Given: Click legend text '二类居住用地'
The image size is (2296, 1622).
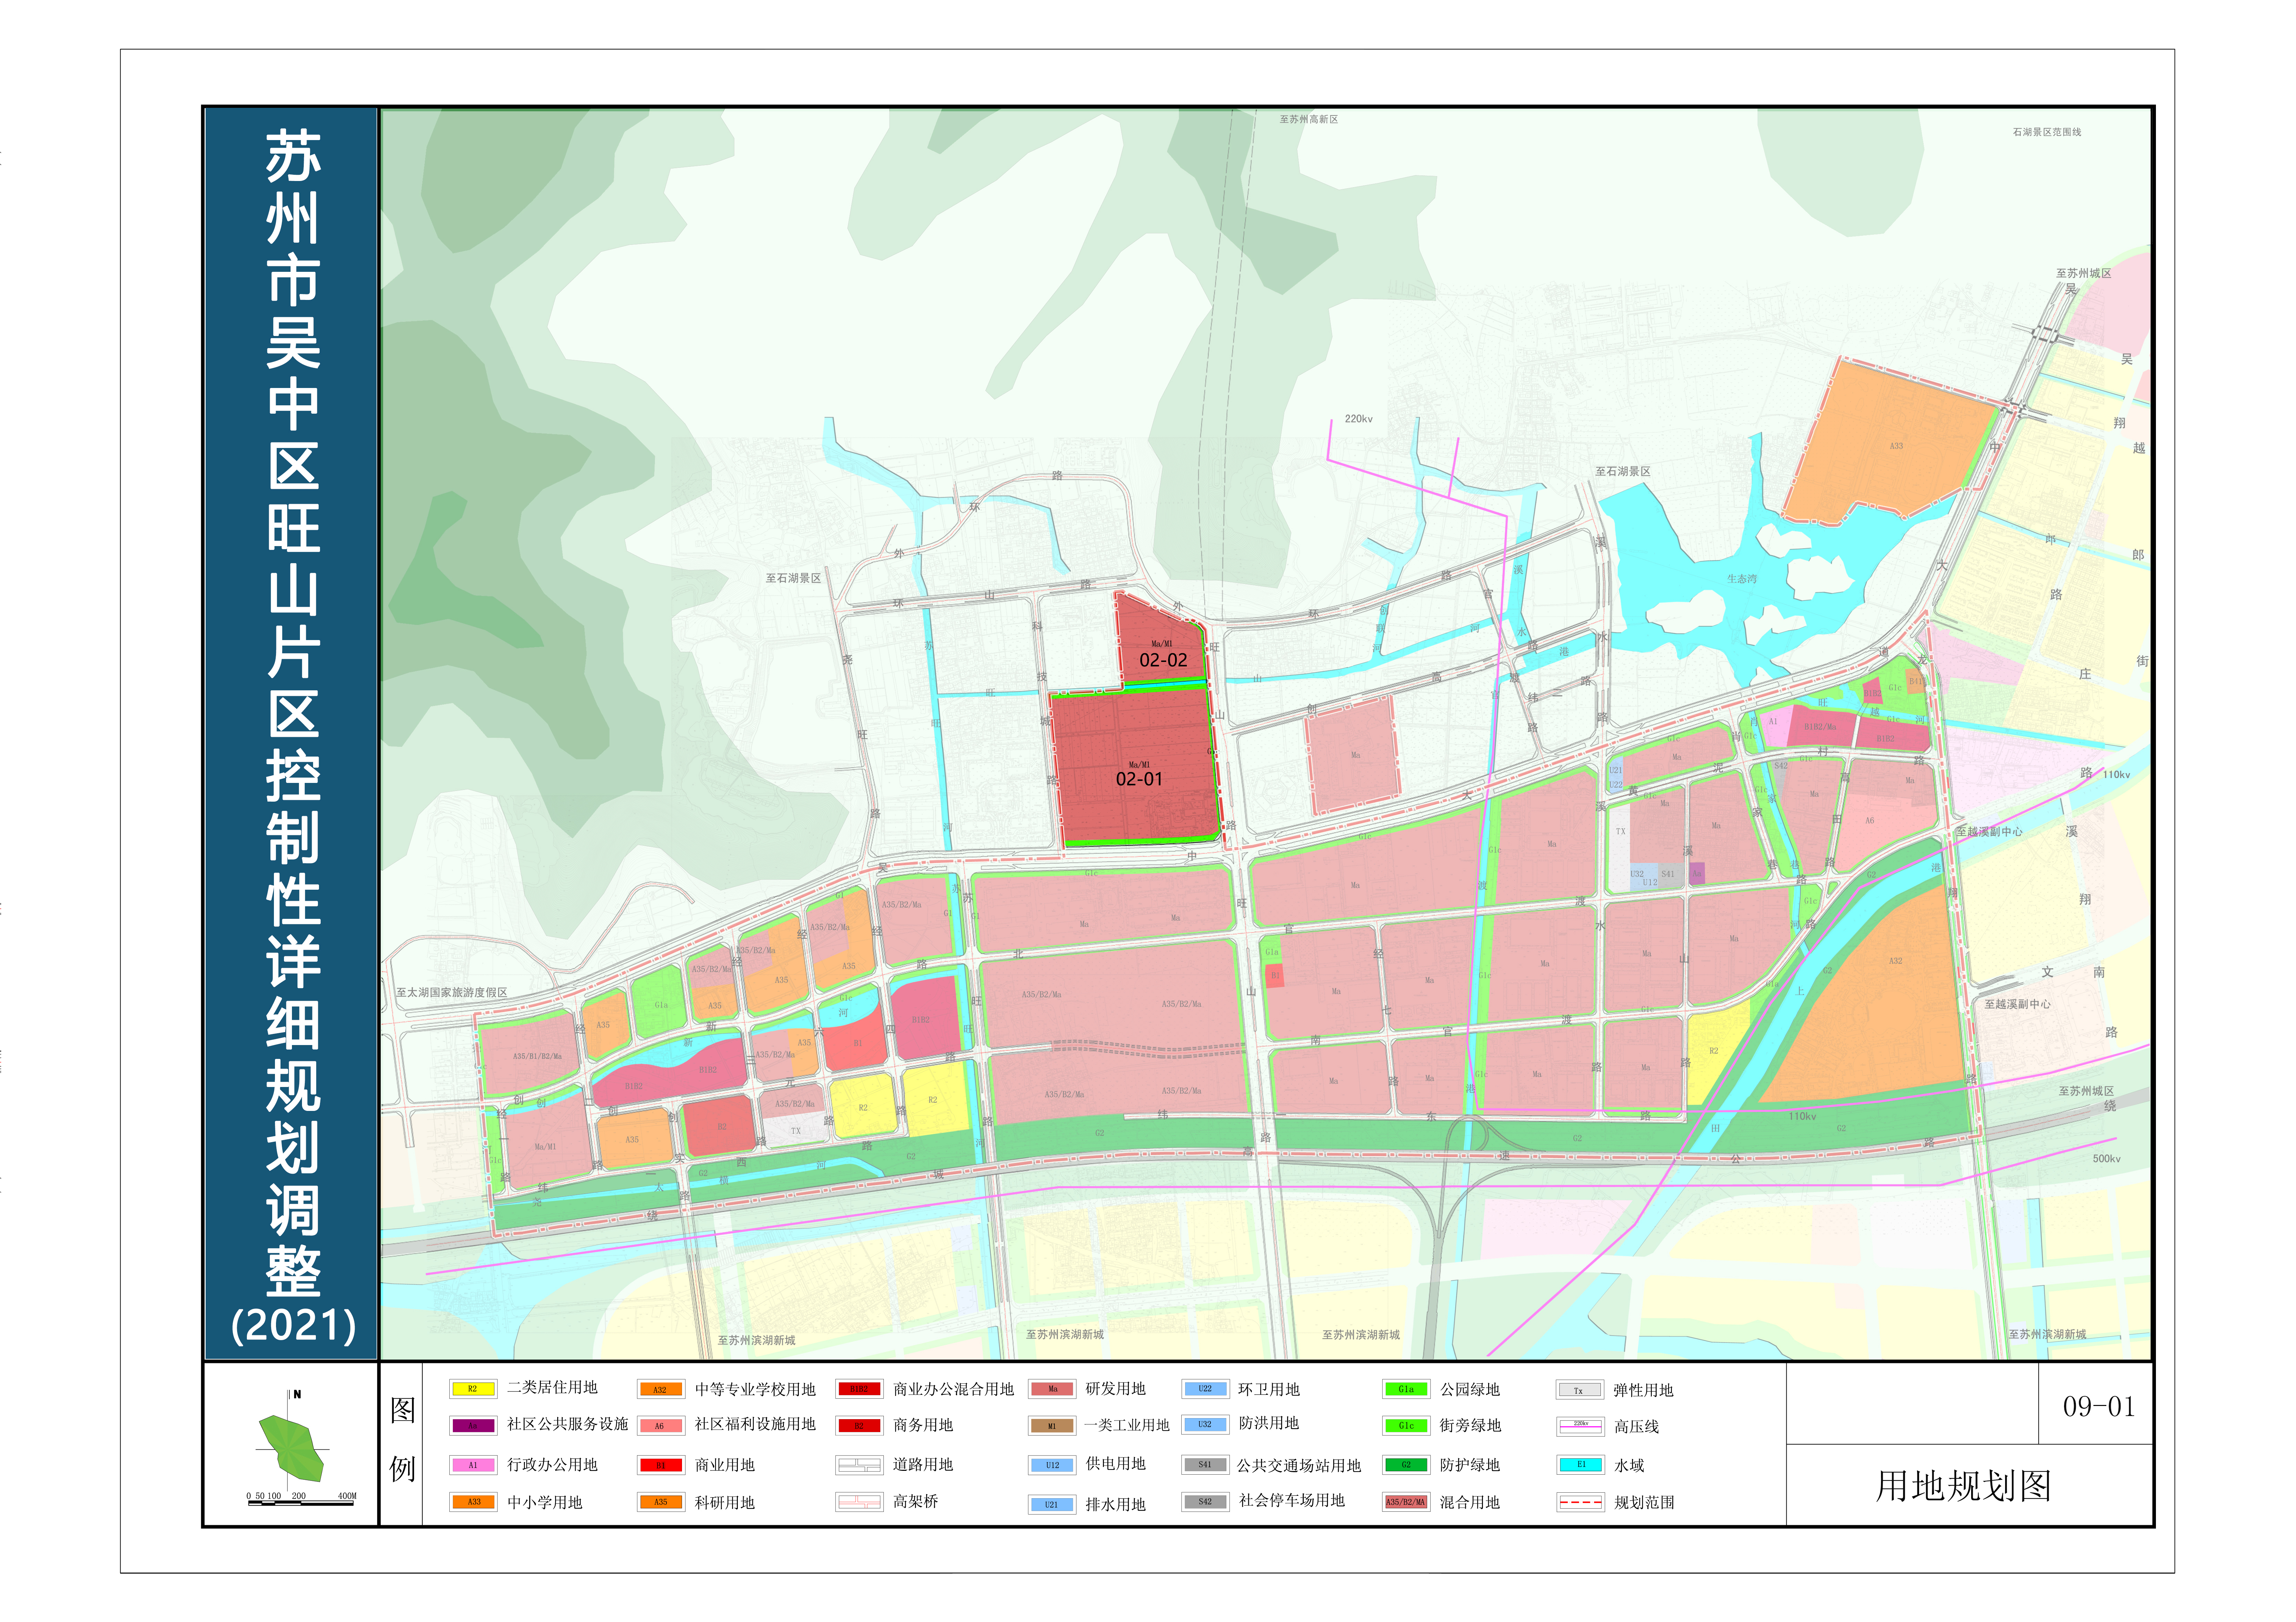Looking at the screenshot, I should point(552,1388).
